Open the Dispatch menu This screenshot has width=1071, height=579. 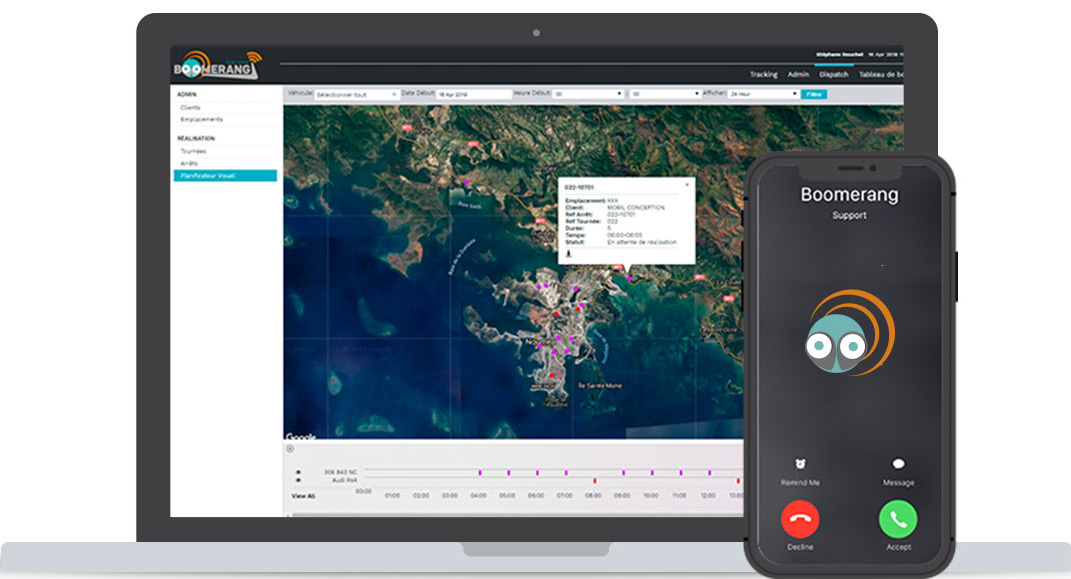833,74
